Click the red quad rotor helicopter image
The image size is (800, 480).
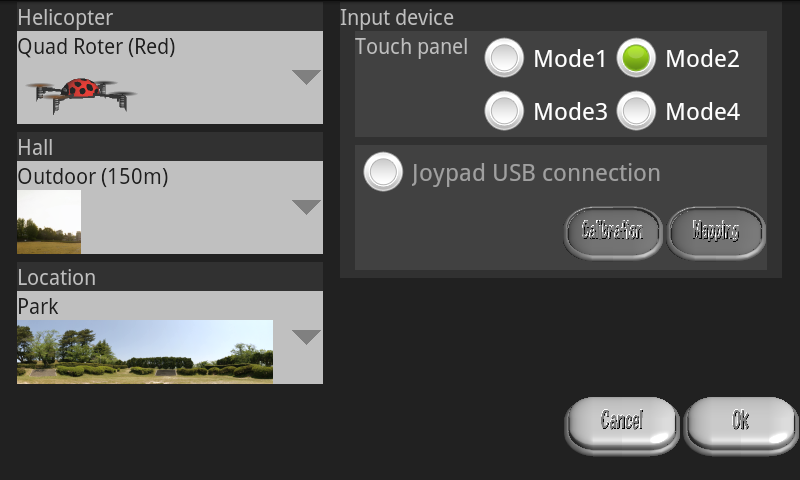coord(82,92)
